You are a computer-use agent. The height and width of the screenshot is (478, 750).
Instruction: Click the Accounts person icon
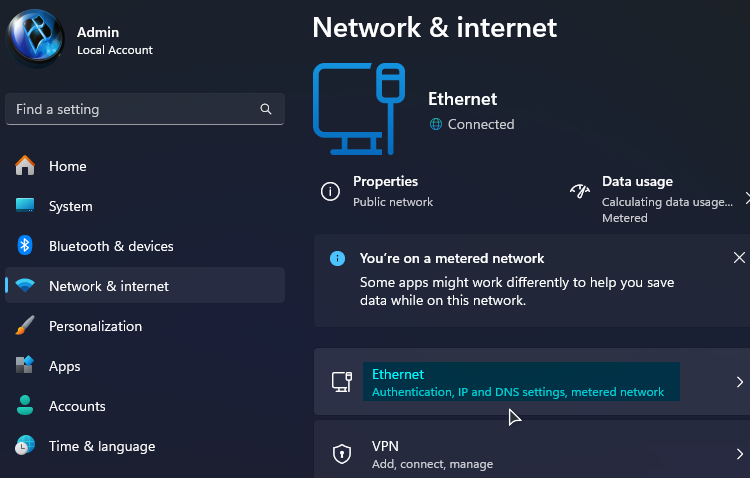pyautogui.click(x=25, y=405)
